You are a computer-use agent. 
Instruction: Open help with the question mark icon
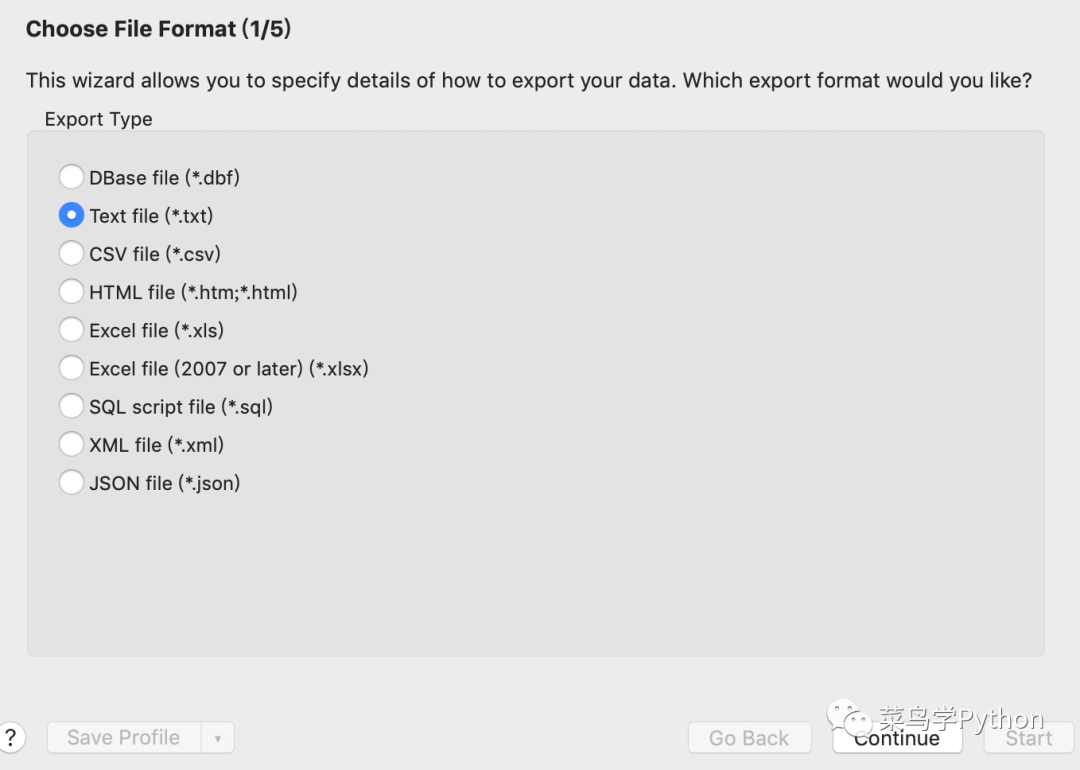coord(10,738)
